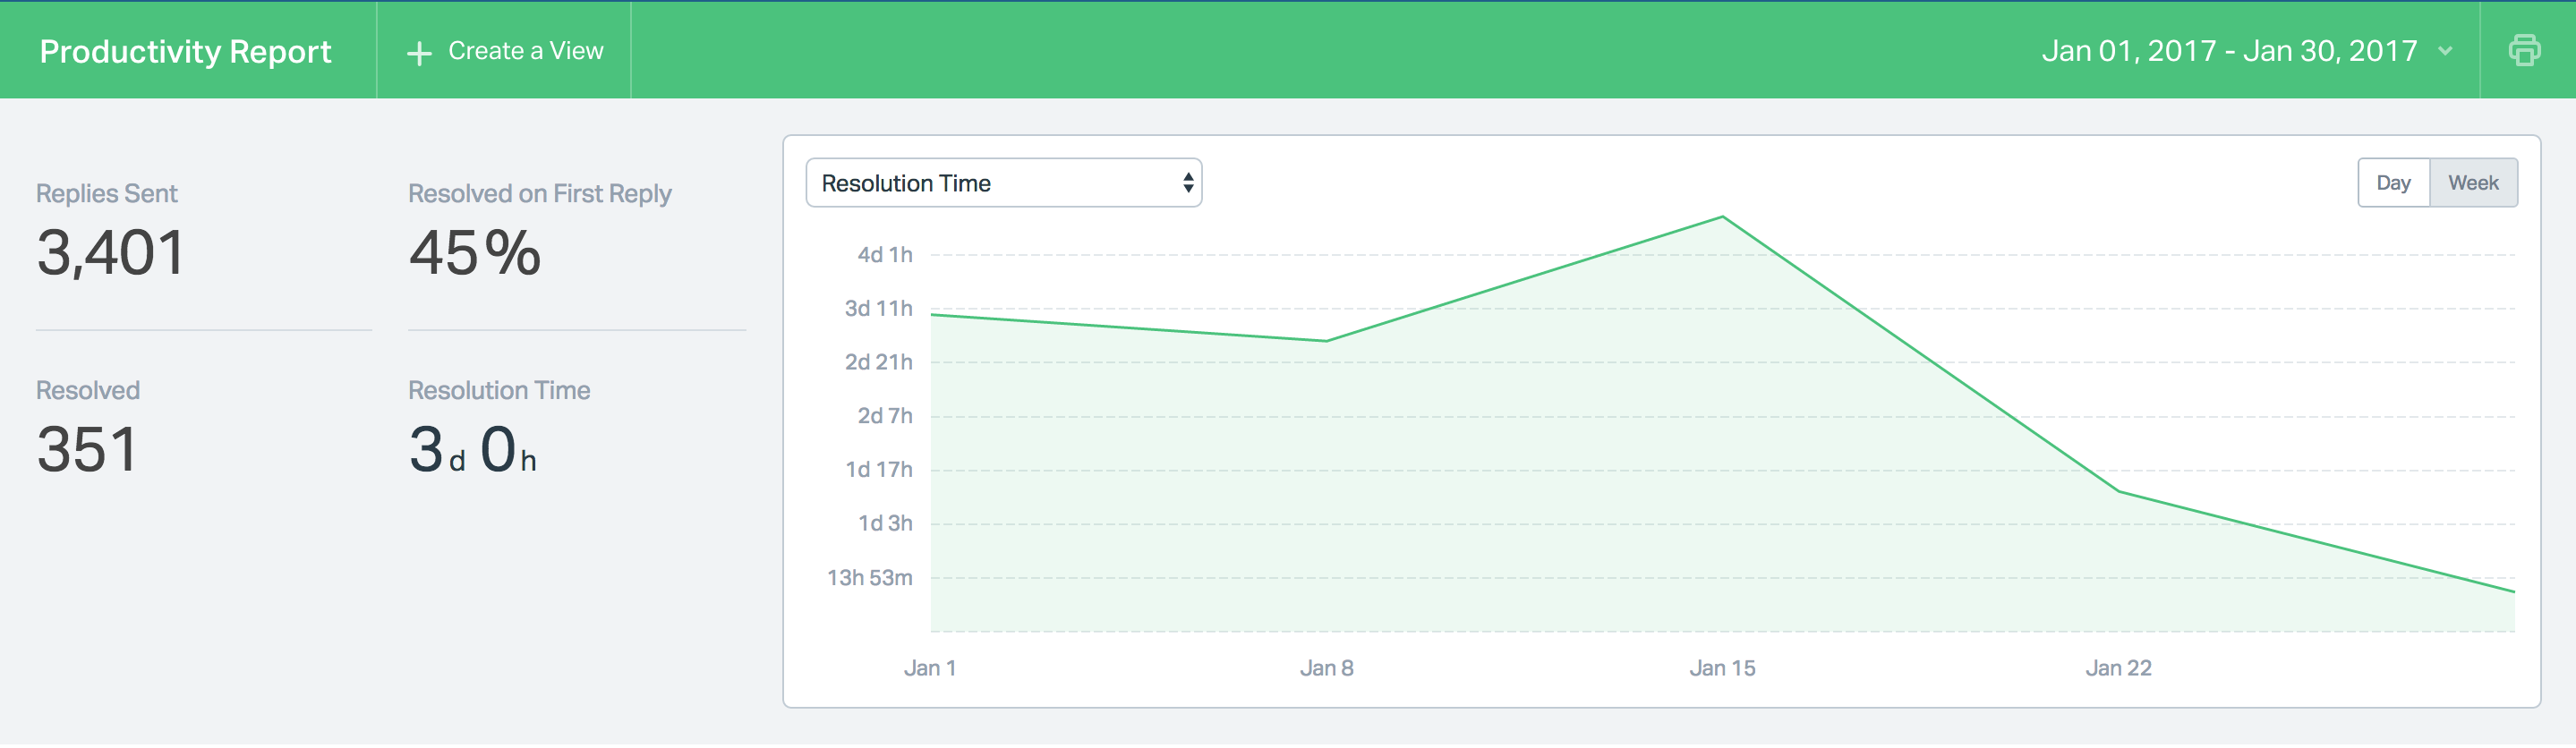Click the printer icon in header
The height and width of the screenshot is (748, 2576).
pyautogui.click(x=2524, y=50)
